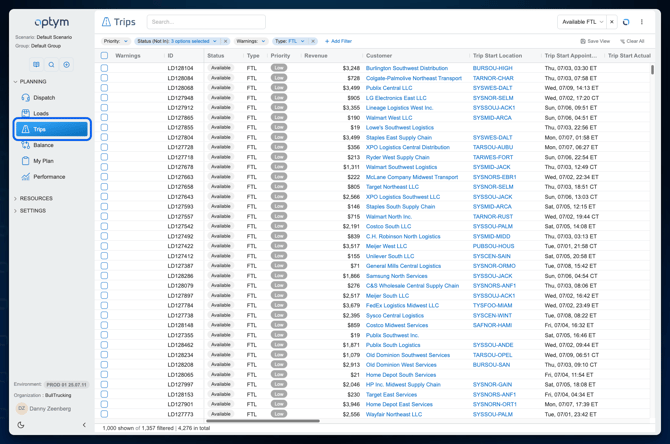
Task: Click trip ID LD127422 cell
Action: [180, 246]
